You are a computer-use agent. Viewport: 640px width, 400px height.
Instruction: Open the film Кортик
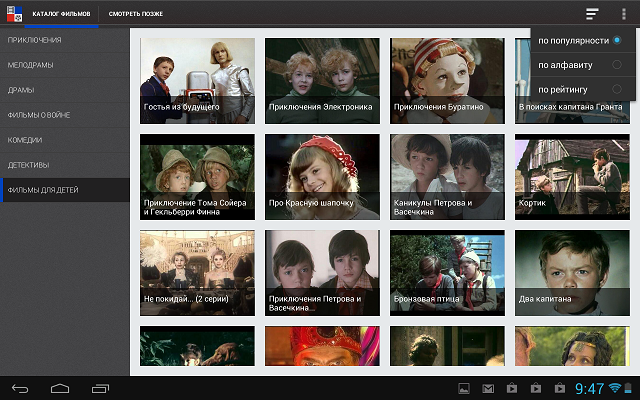pyautogui.click(x=572, y=177)
